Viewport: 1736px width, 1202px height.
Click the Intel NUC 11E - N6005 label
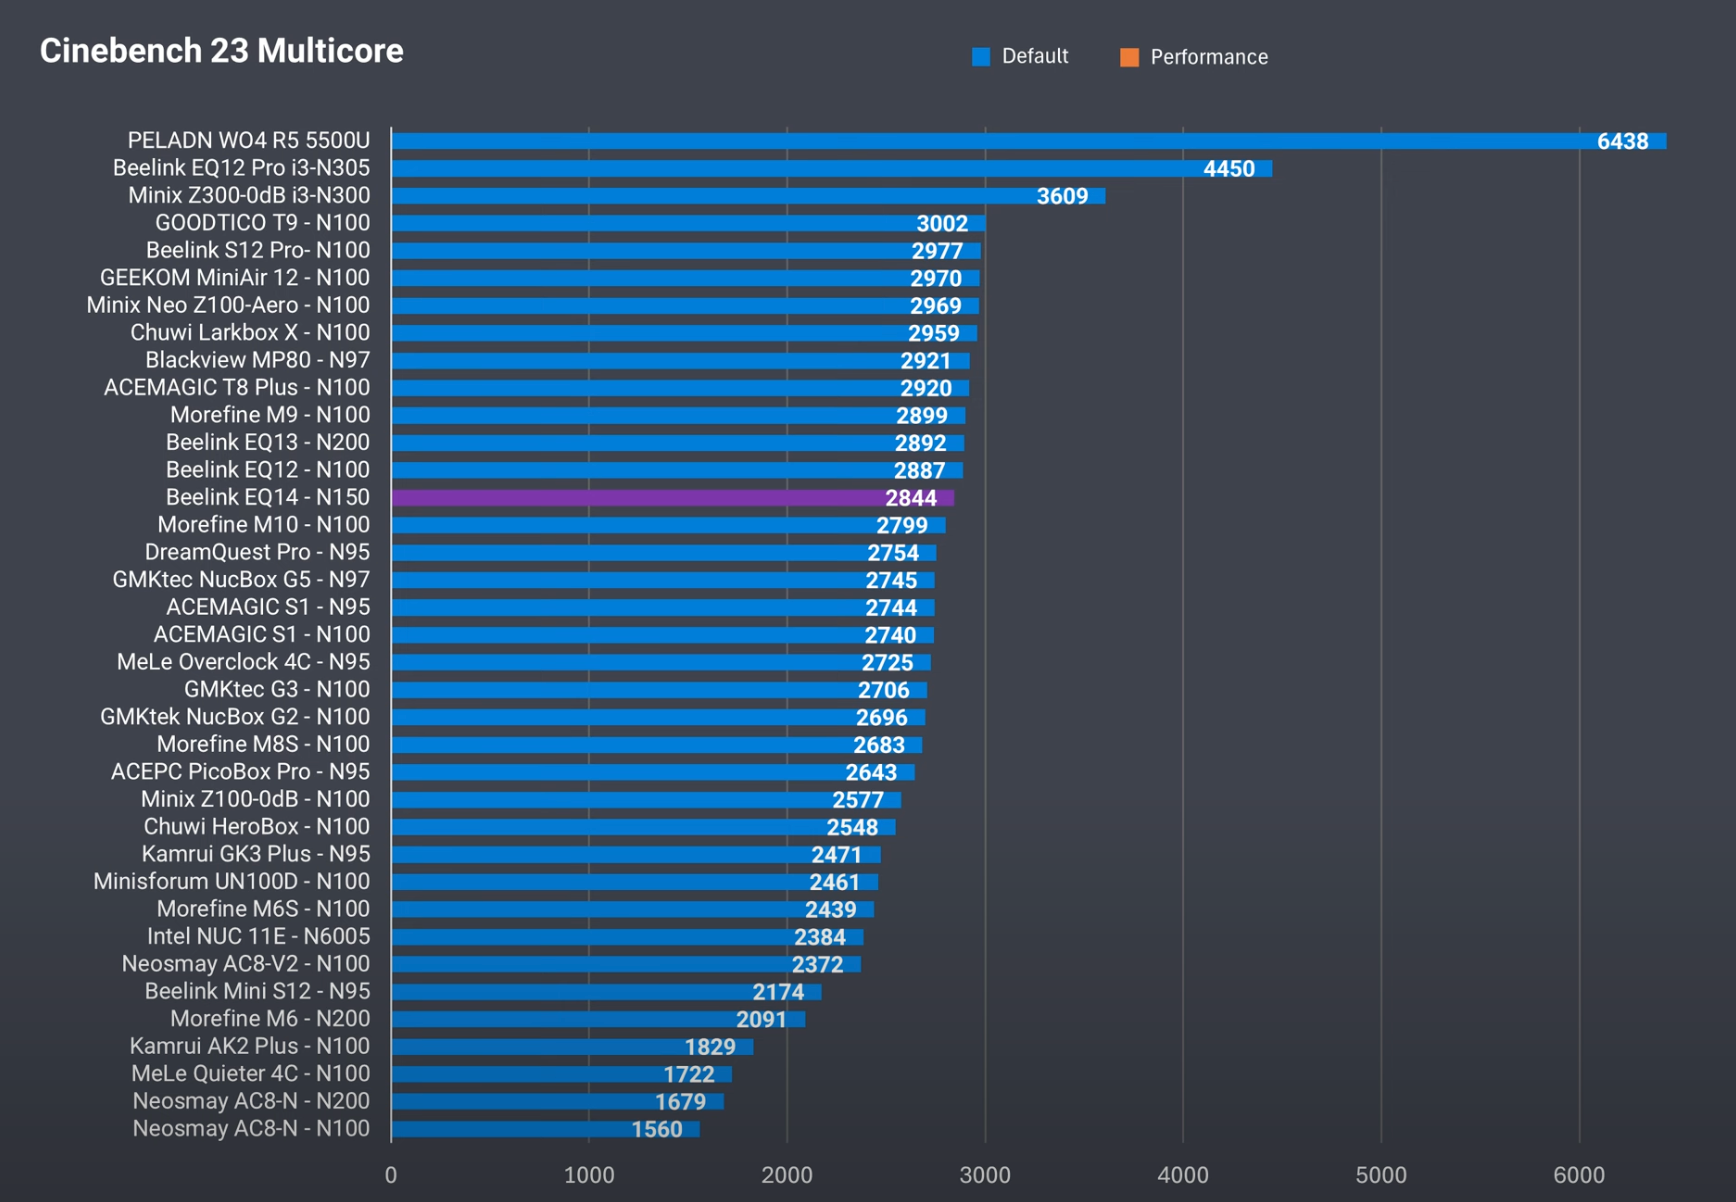(259, 937)
